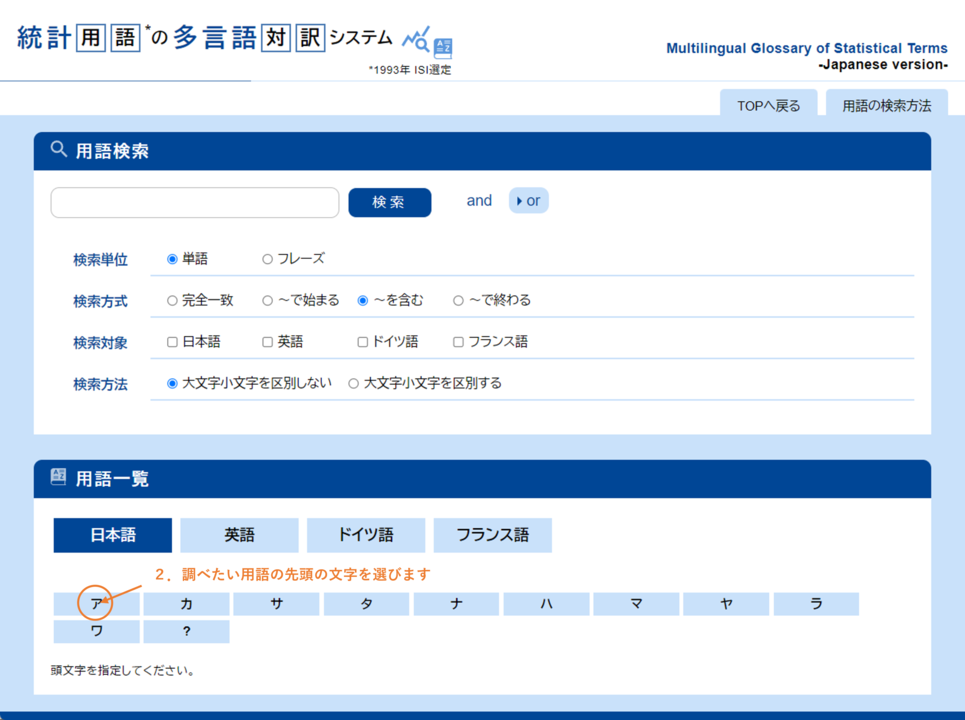Enable the 英語 checkbox
965x720 pixels.
pyautogui.click(x=267, y=342)
